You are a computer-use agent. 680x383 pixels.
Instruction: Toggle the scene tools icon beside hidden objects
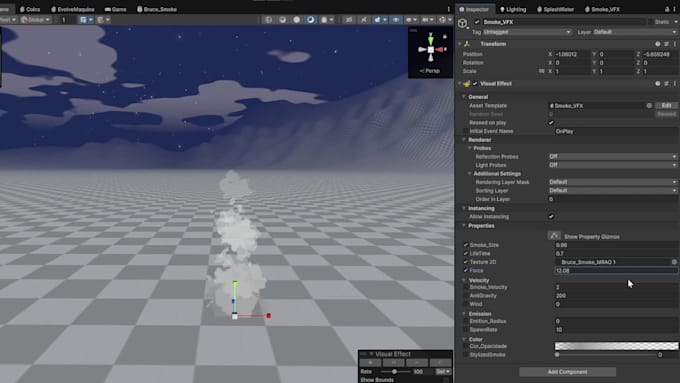(363, 20)
